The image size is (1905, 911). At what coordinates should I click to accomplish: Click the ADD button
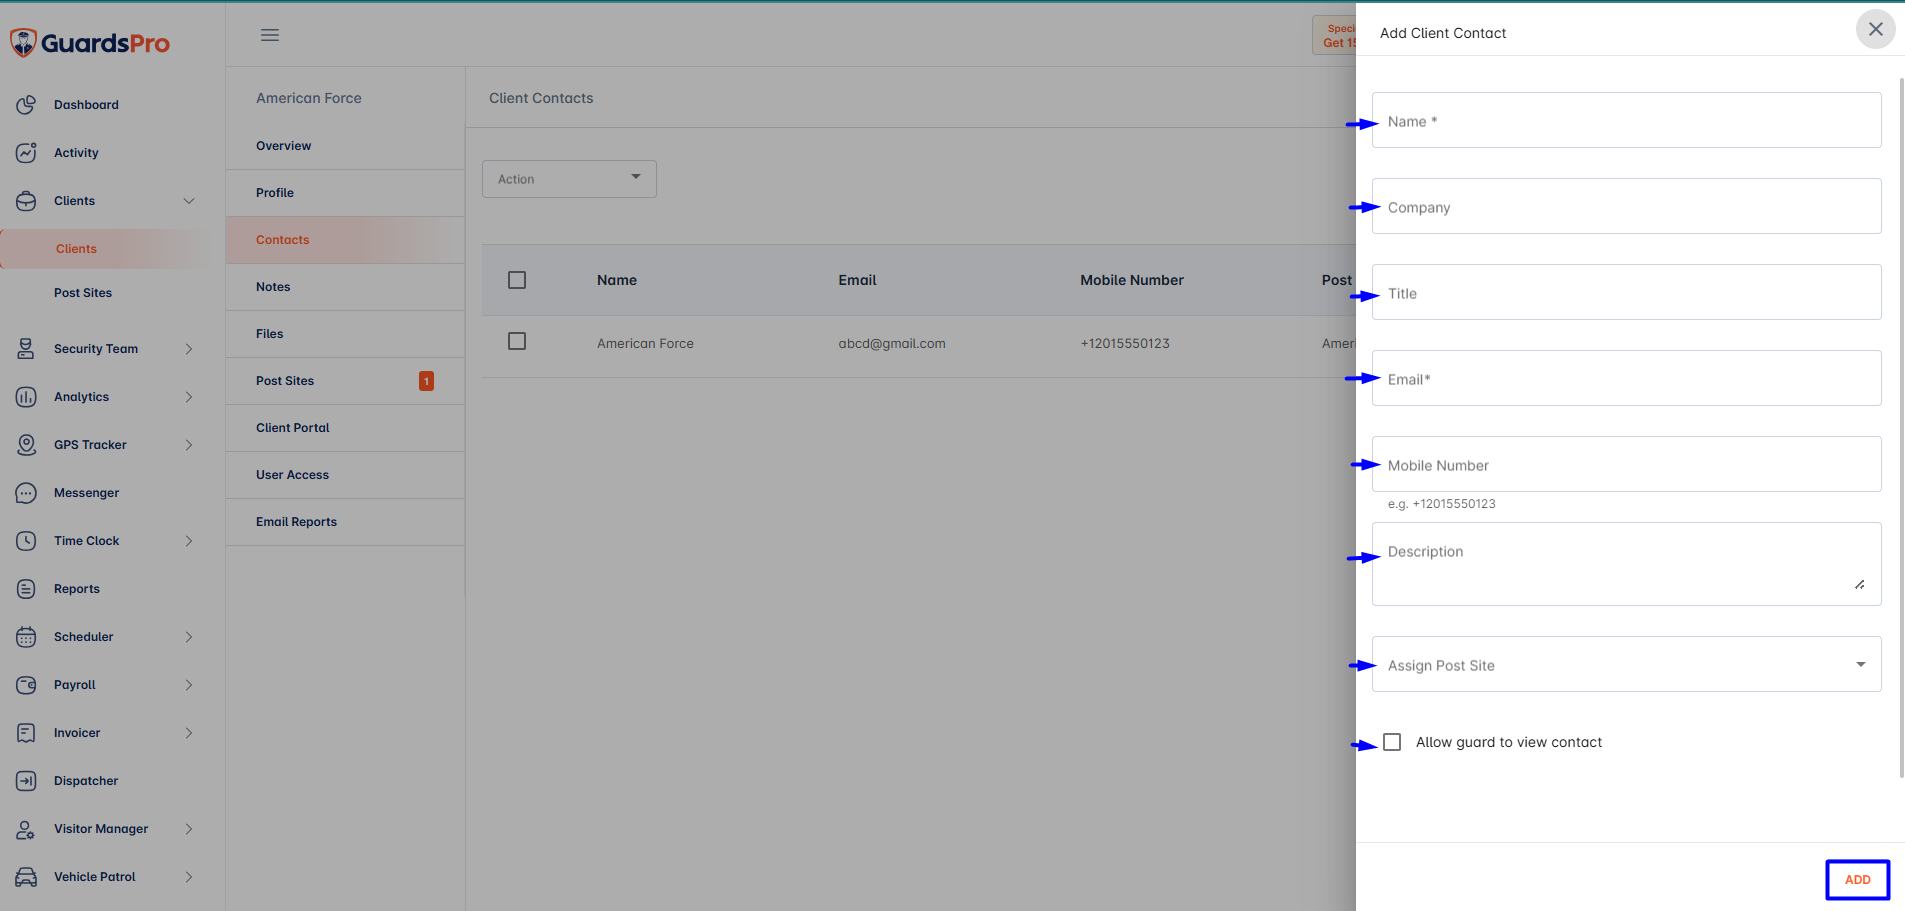tap(1857, 880)
